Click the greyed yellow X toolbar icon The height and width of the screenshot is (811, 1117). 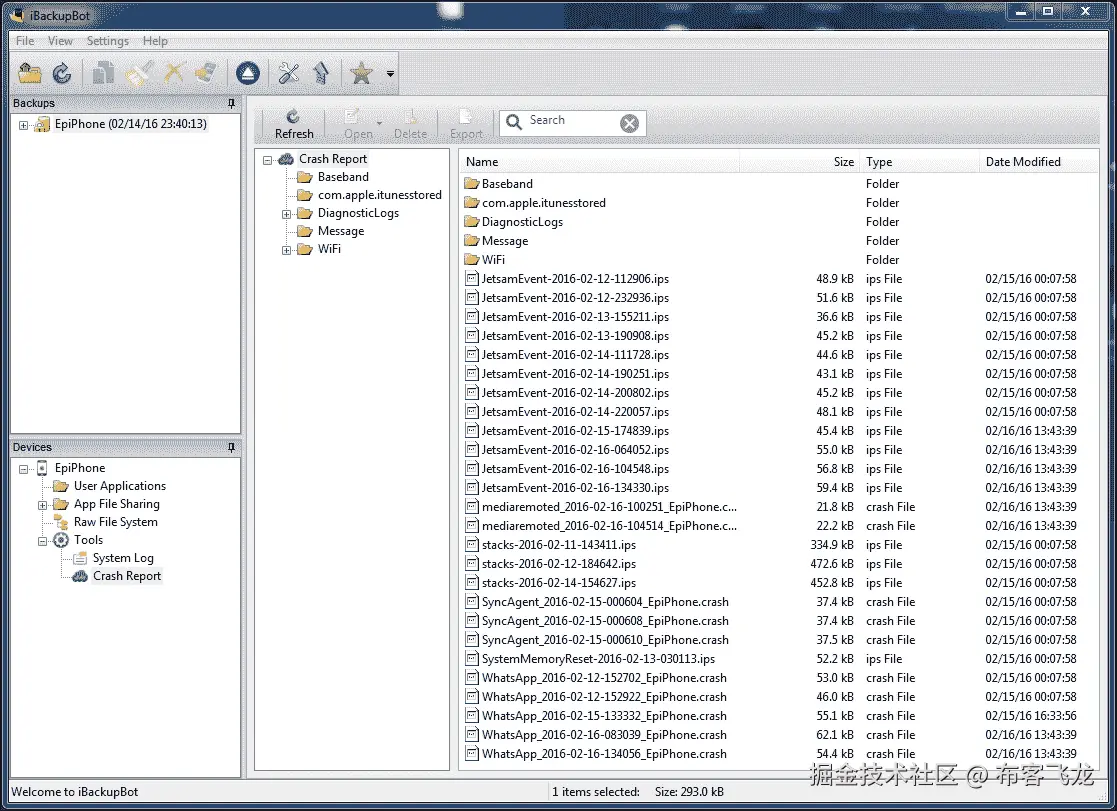tap(173, 73)
